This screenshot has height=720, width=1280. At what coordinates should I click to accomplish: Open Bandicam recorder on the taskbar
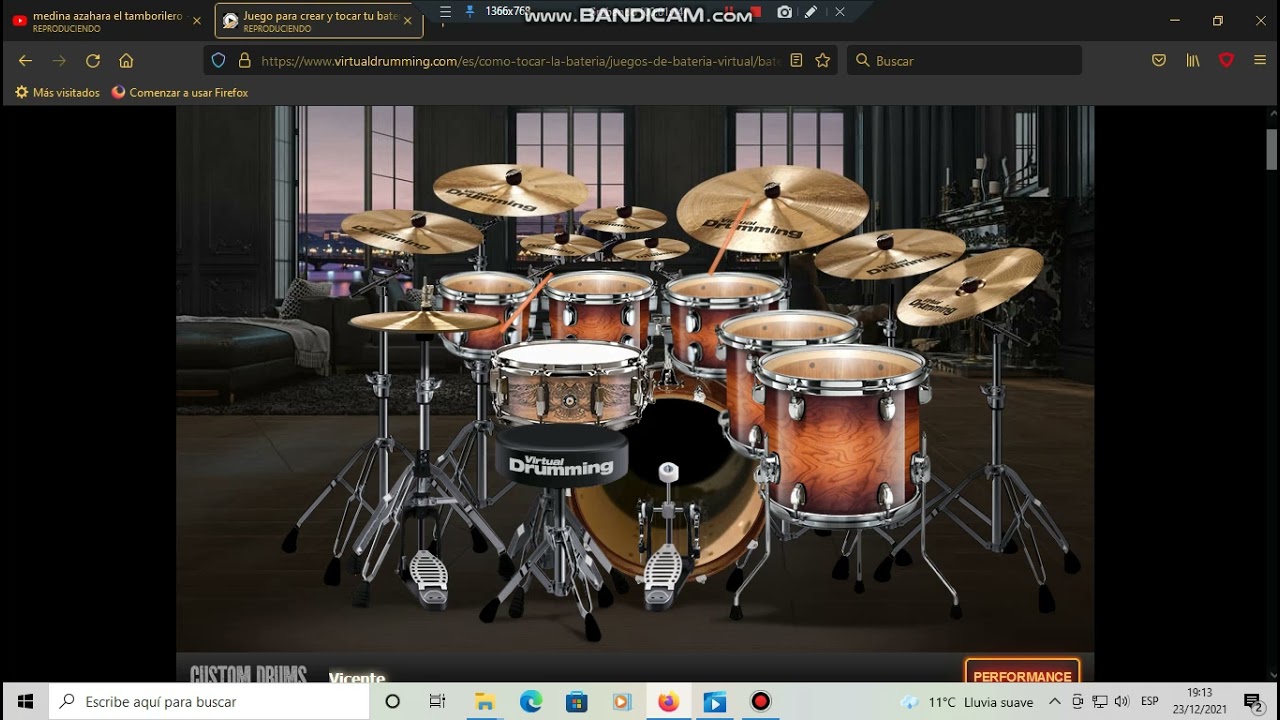coord(761,702)
